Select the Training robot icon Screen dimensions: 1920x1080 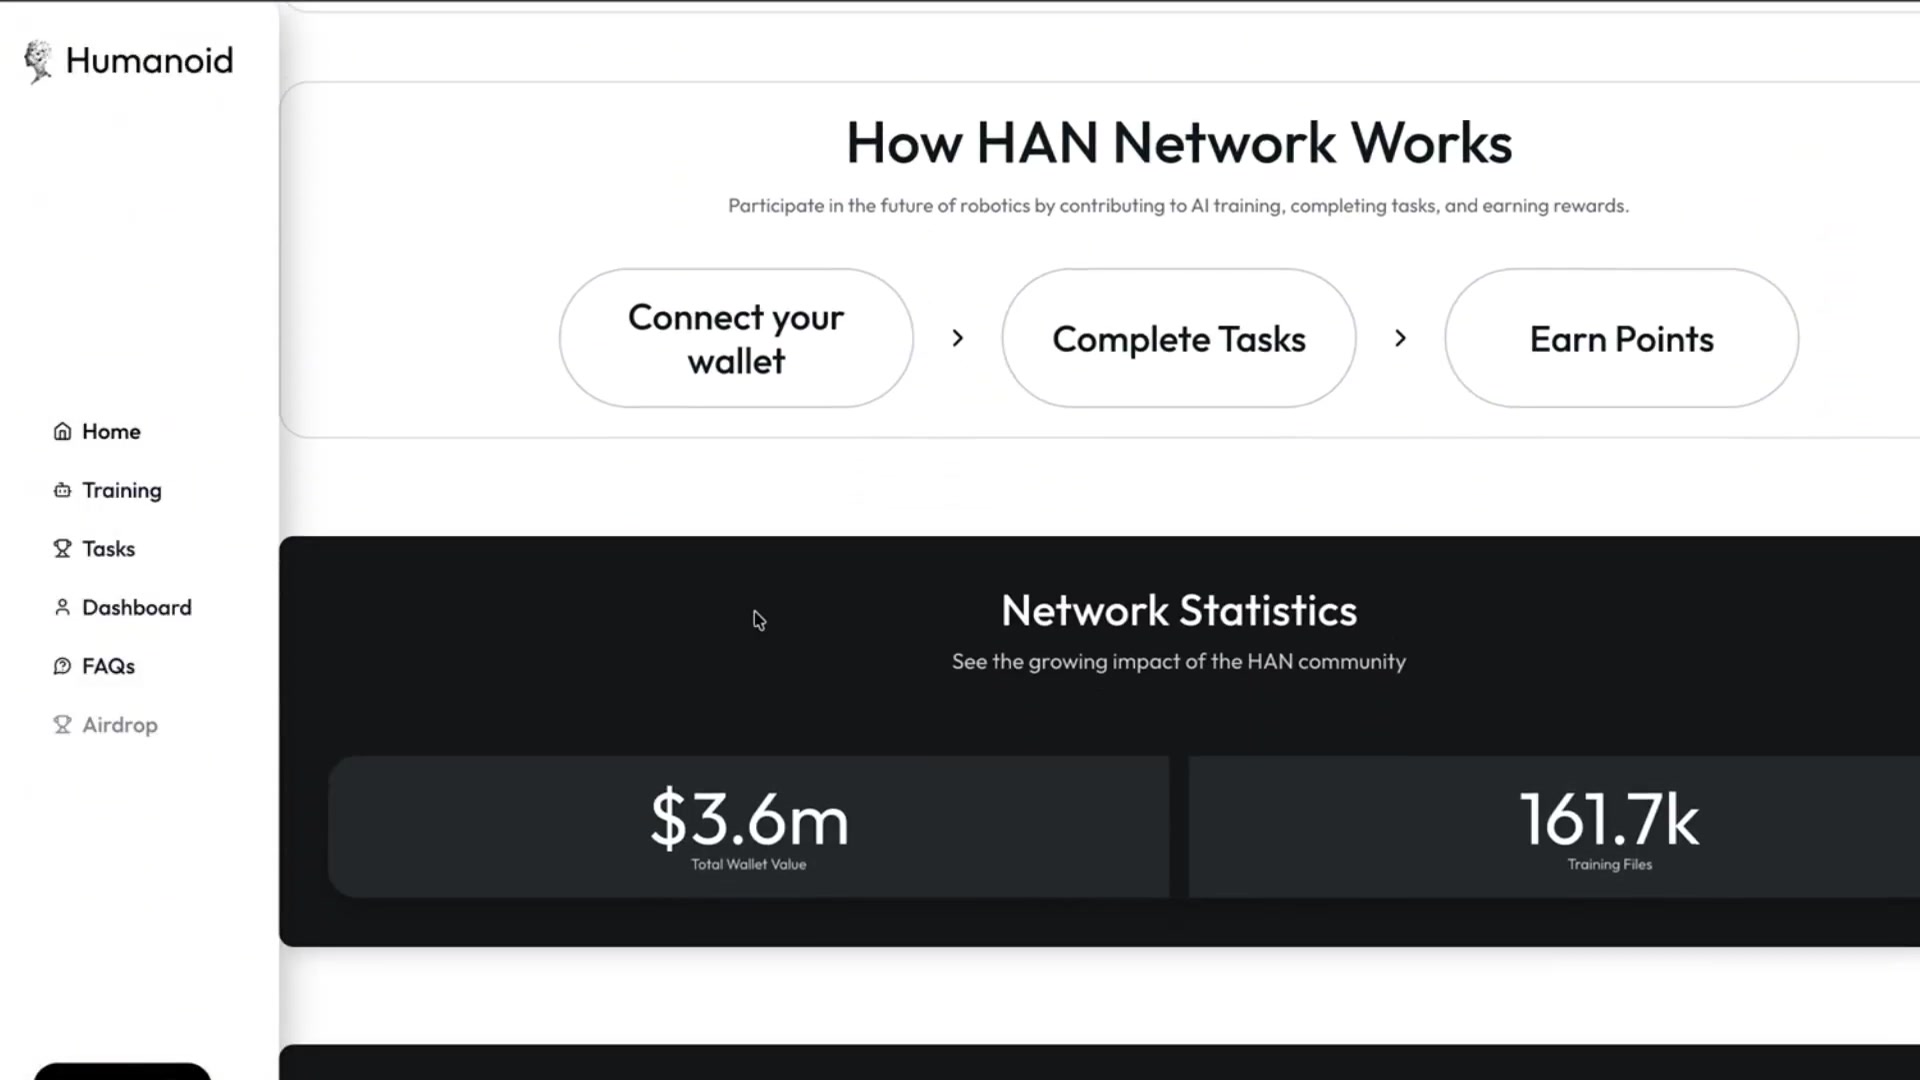62,490
